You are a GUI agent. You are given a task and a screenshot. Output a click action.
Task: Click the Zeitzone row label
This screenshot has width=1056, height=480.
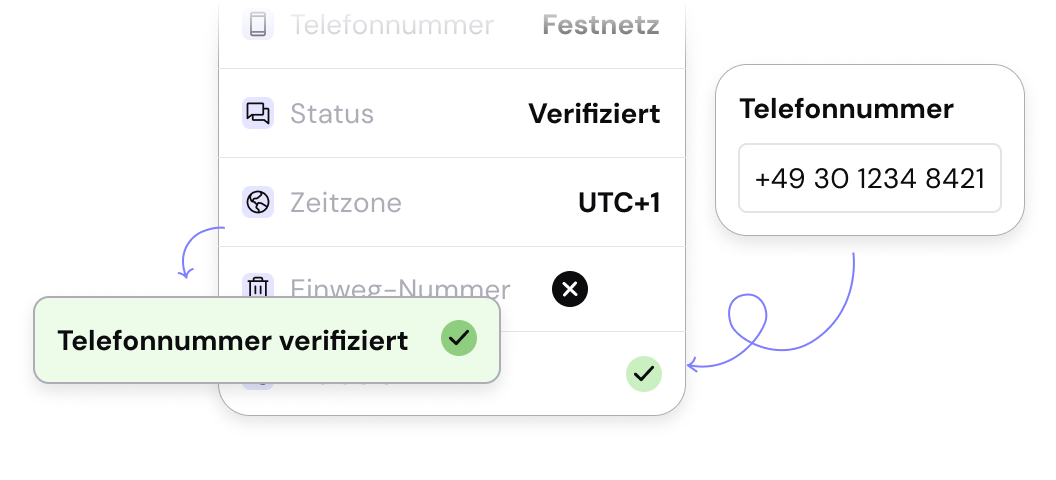click(346, 203)
